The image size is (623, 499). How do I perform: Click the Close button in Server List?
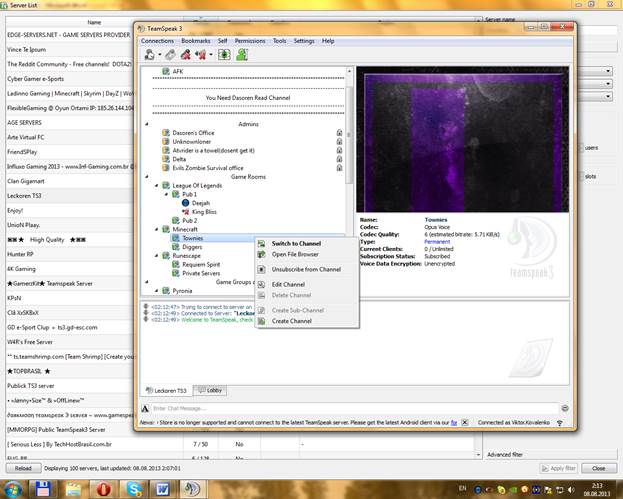pos(598,468)
